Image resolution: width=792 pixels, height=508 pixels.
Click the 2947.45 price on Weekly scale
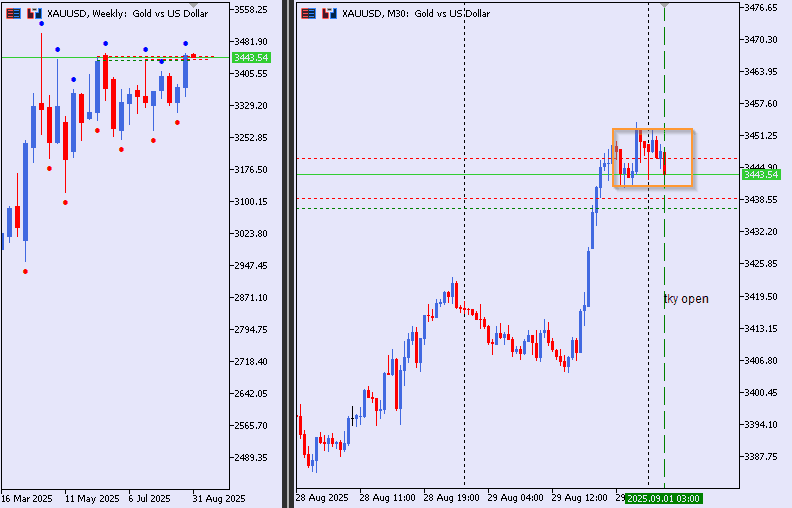[251, 266]
